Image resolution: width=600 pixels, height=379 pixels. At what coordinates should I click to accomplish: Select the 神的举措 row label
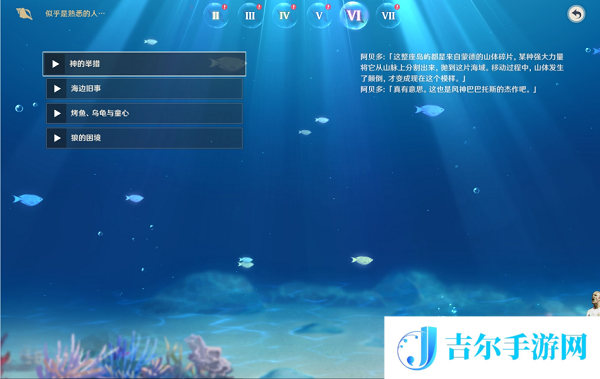click(85, 64)
